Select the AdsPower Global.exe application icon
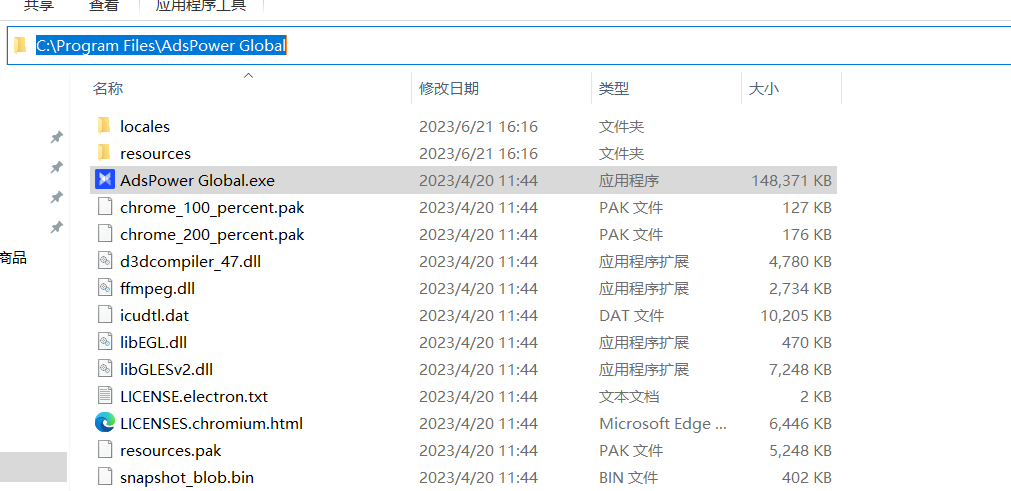 104,180
